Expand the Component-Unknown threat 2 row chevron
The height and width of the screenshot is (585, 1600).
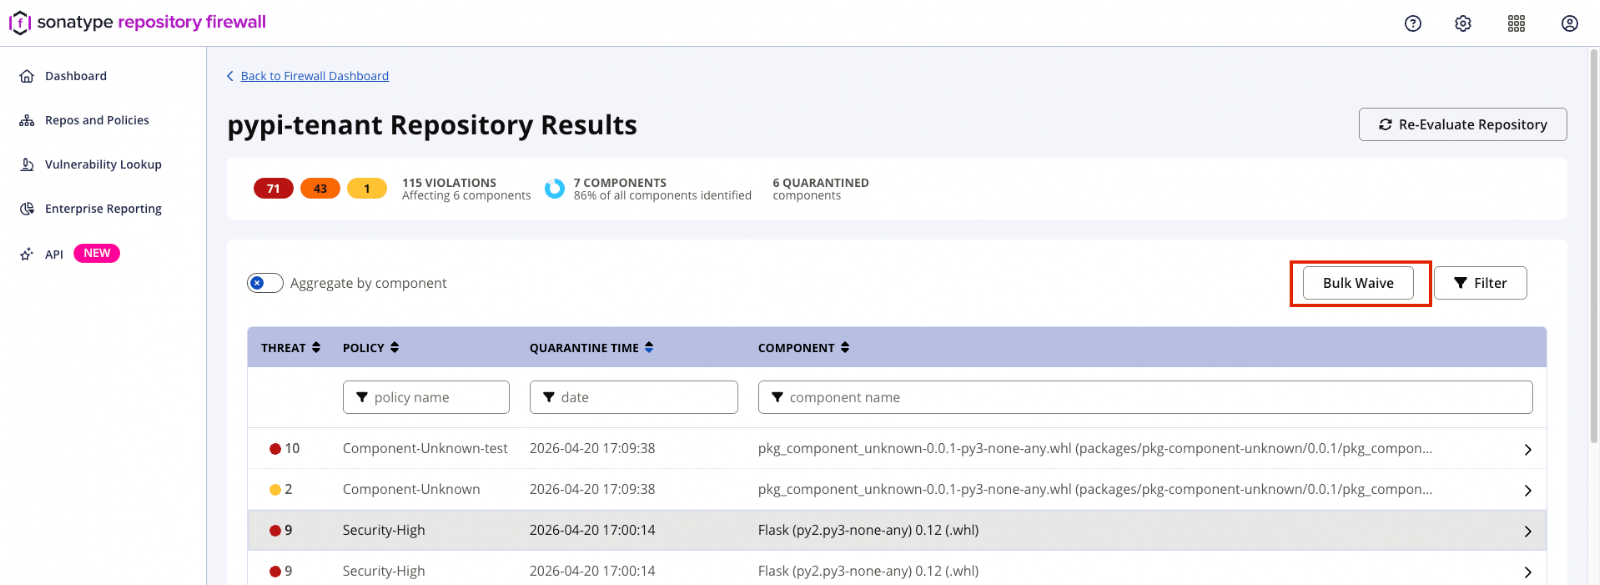point(1527,491)
